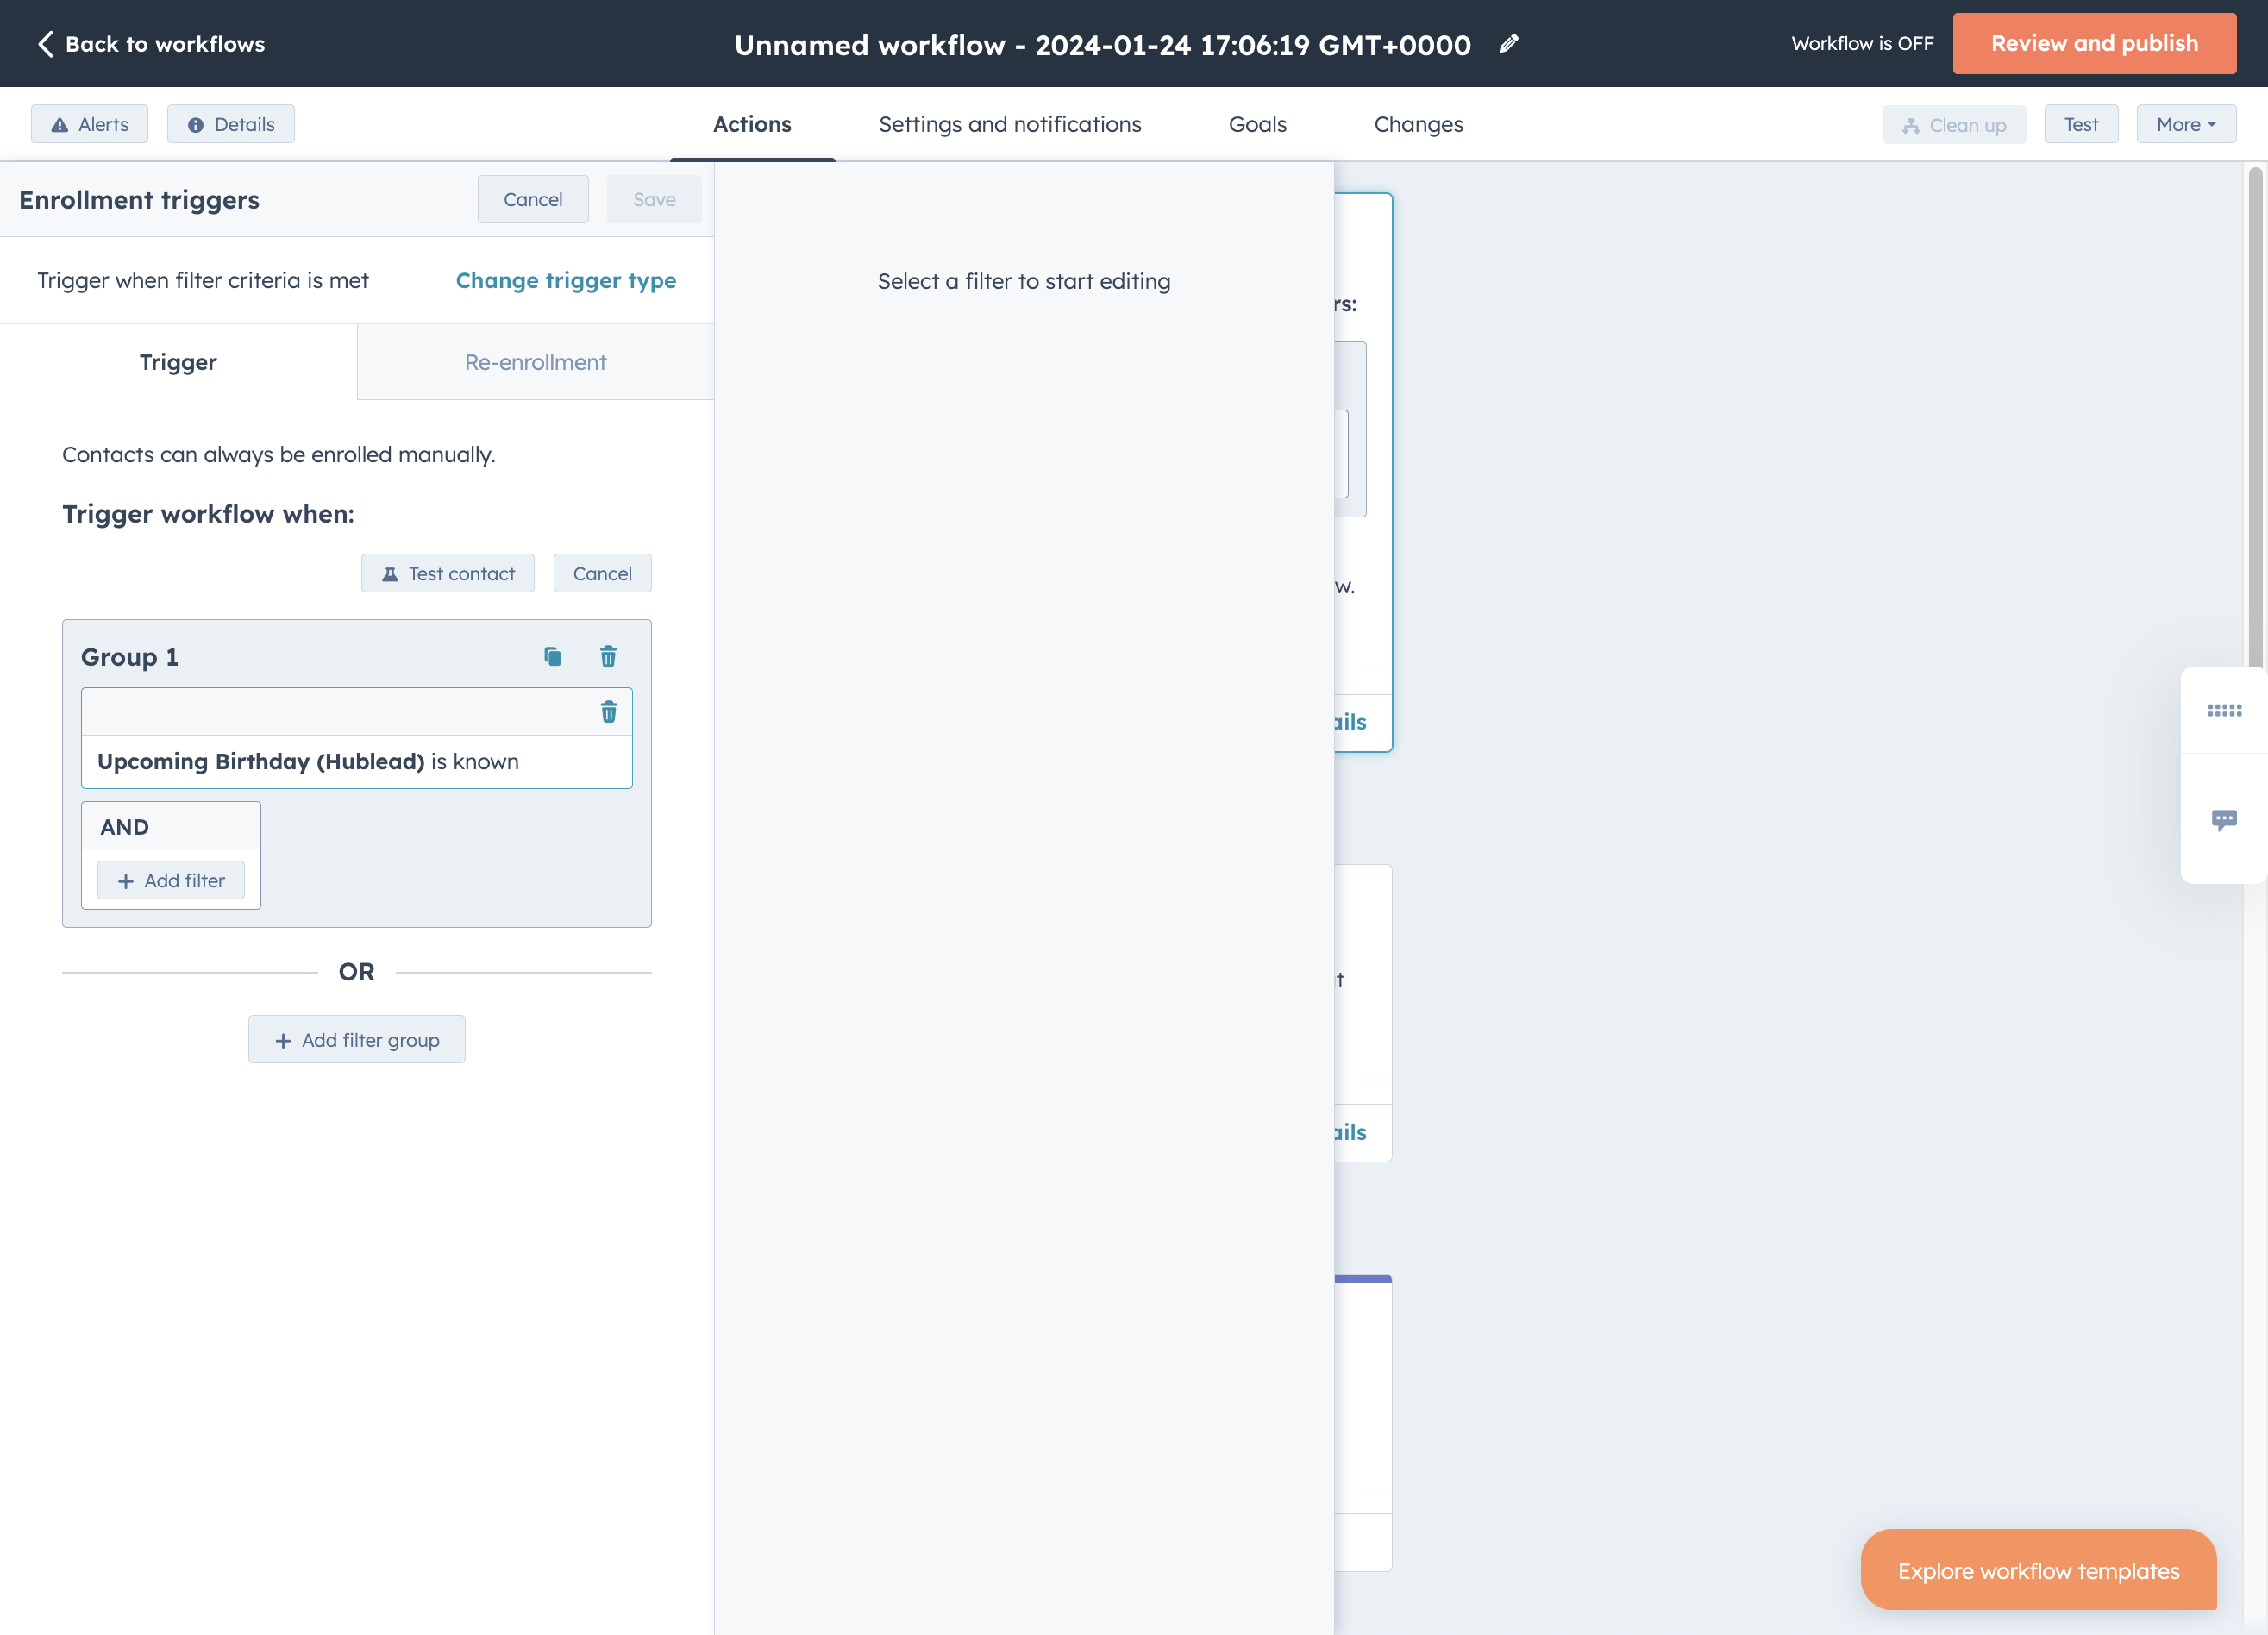Image resolution: width=2268 pixels, height=1635 pixels.
Task: Select the Trigger tab
Action: [178, 362]
